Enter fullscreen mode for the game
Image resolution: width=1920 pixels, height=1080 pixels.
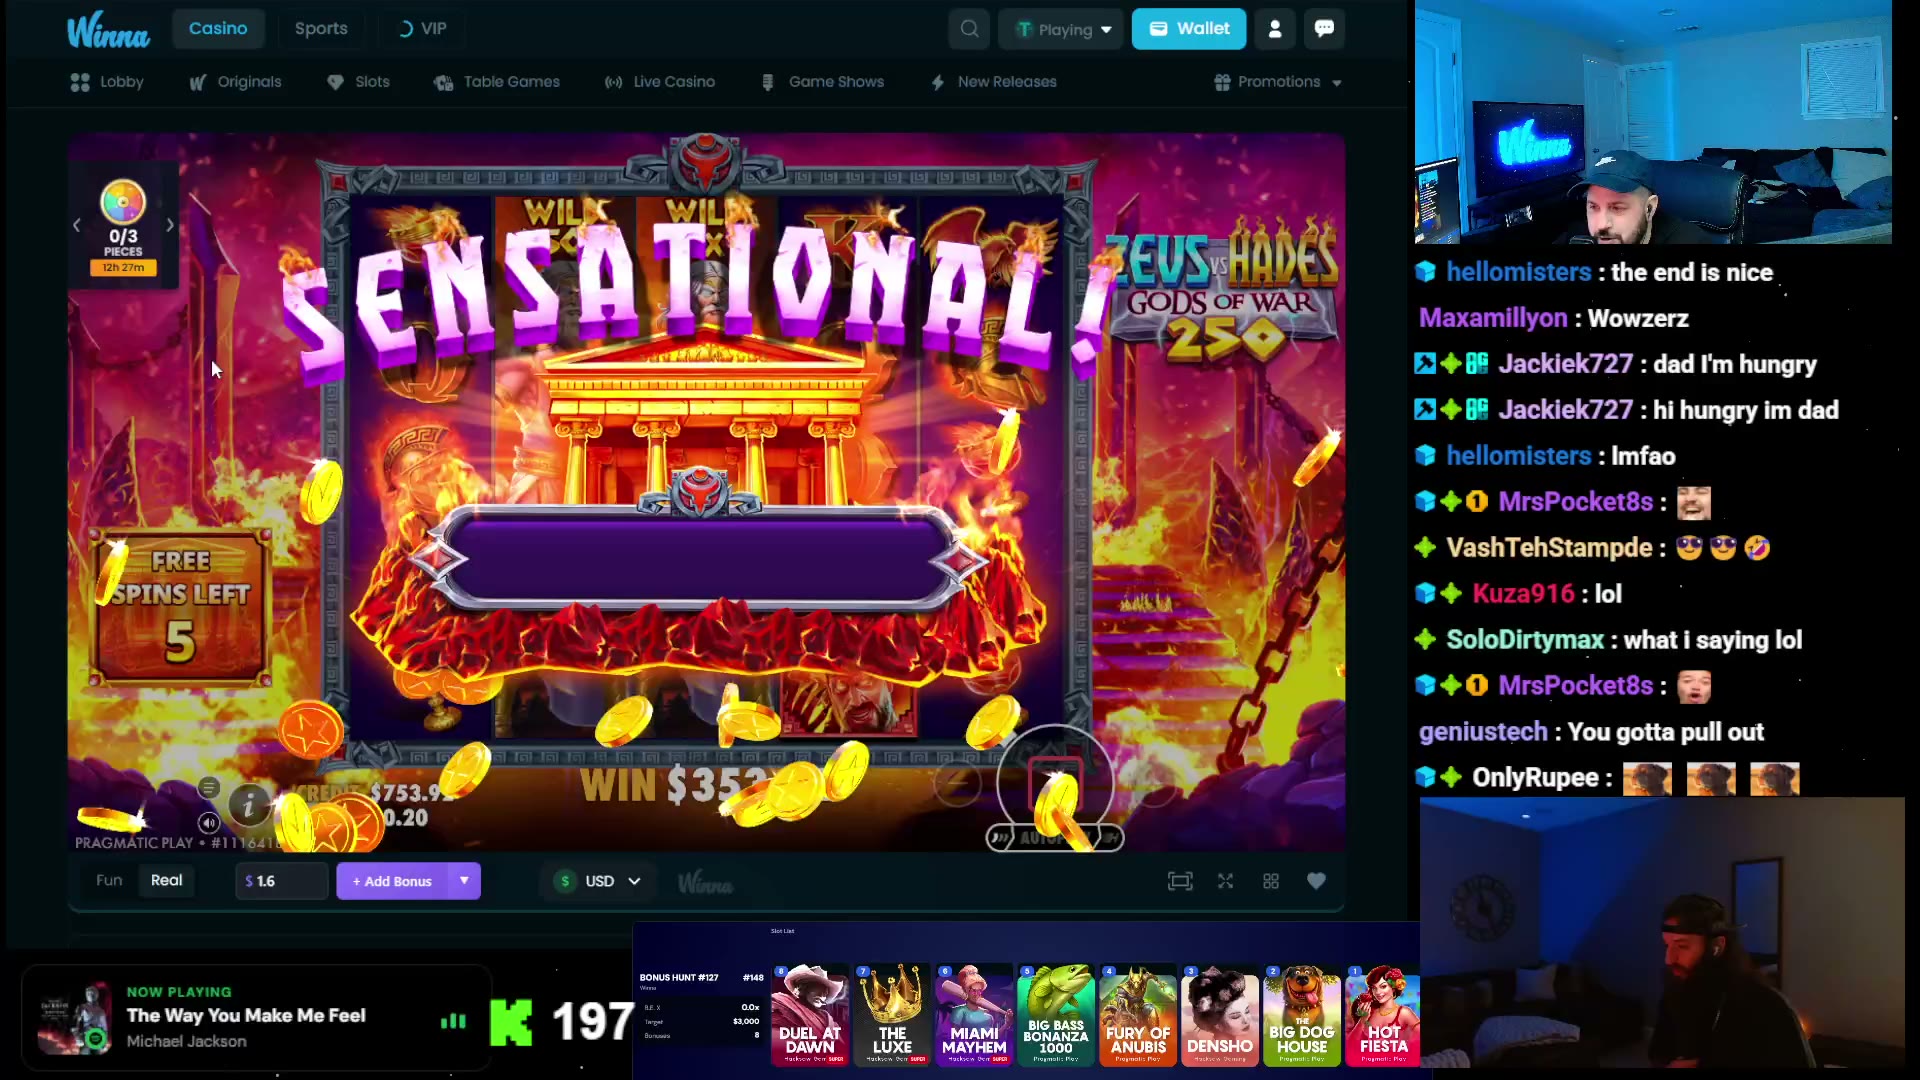point(1225,881)
